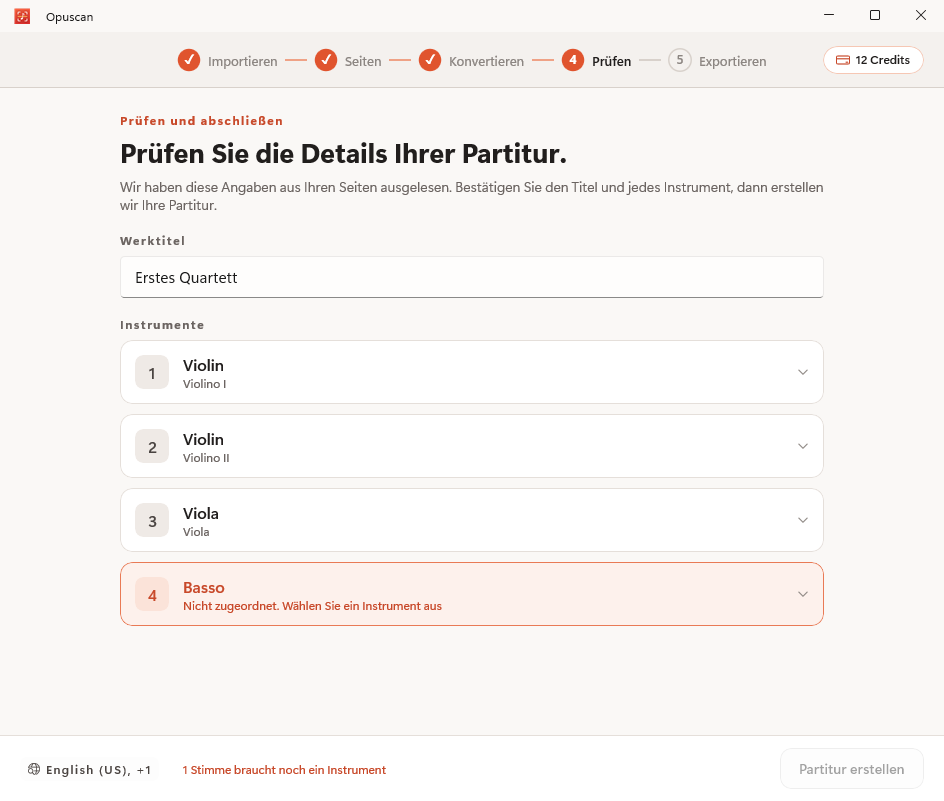Screen dimensions: 944x801
Task: Click the number 3 badge for Viola
Action: point(152,520)
